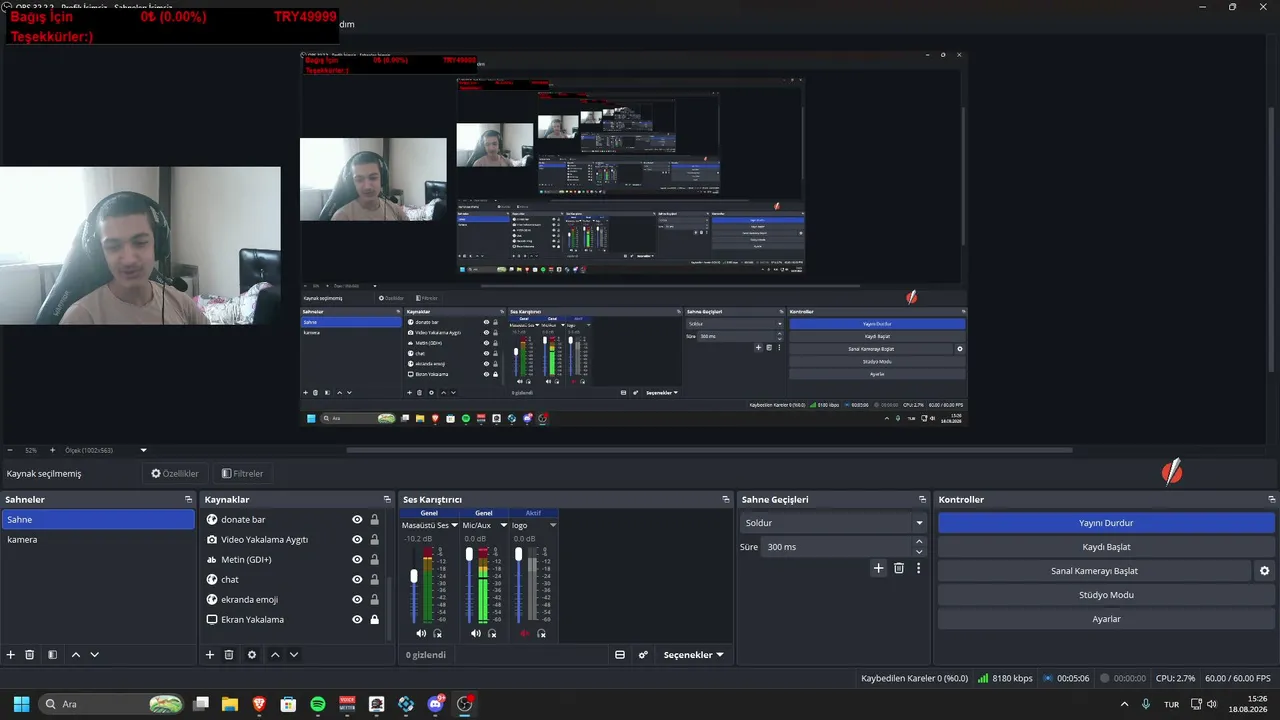The image size is (1280, 720).
Task: Decrease the transition Süre value
Action: pos(919,552)
